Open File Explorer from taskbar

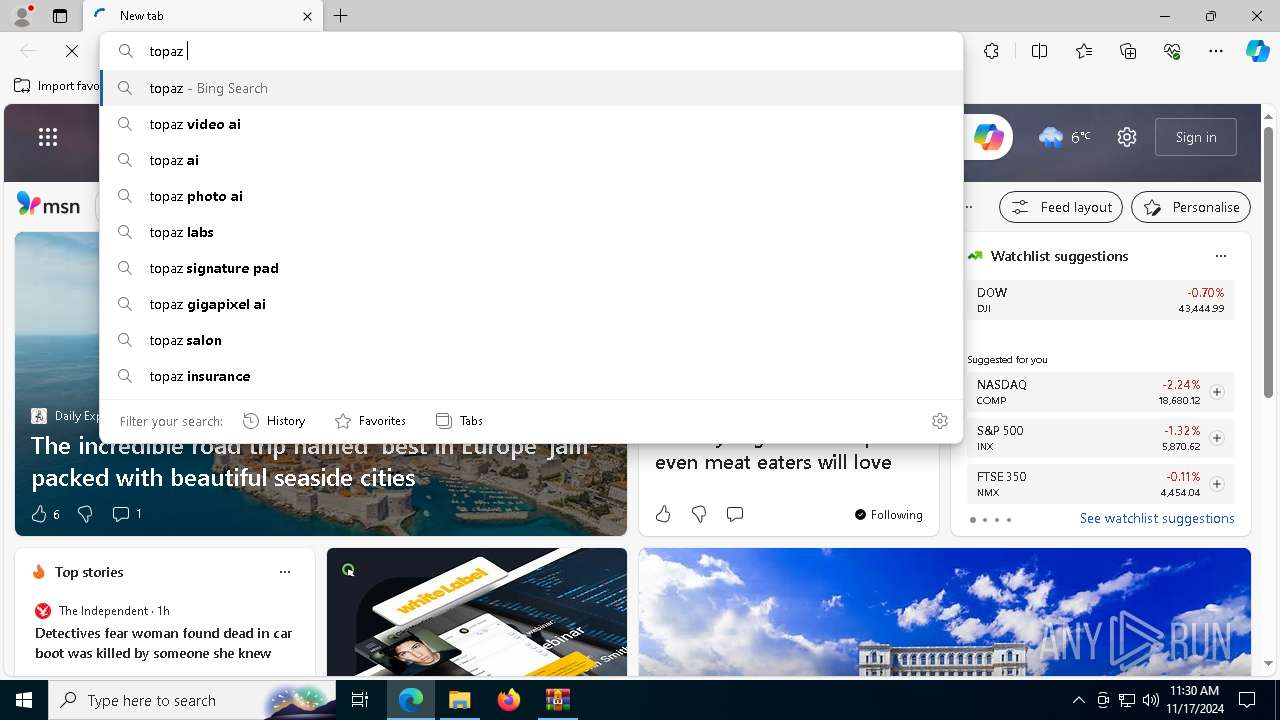[x=459, y=700]
